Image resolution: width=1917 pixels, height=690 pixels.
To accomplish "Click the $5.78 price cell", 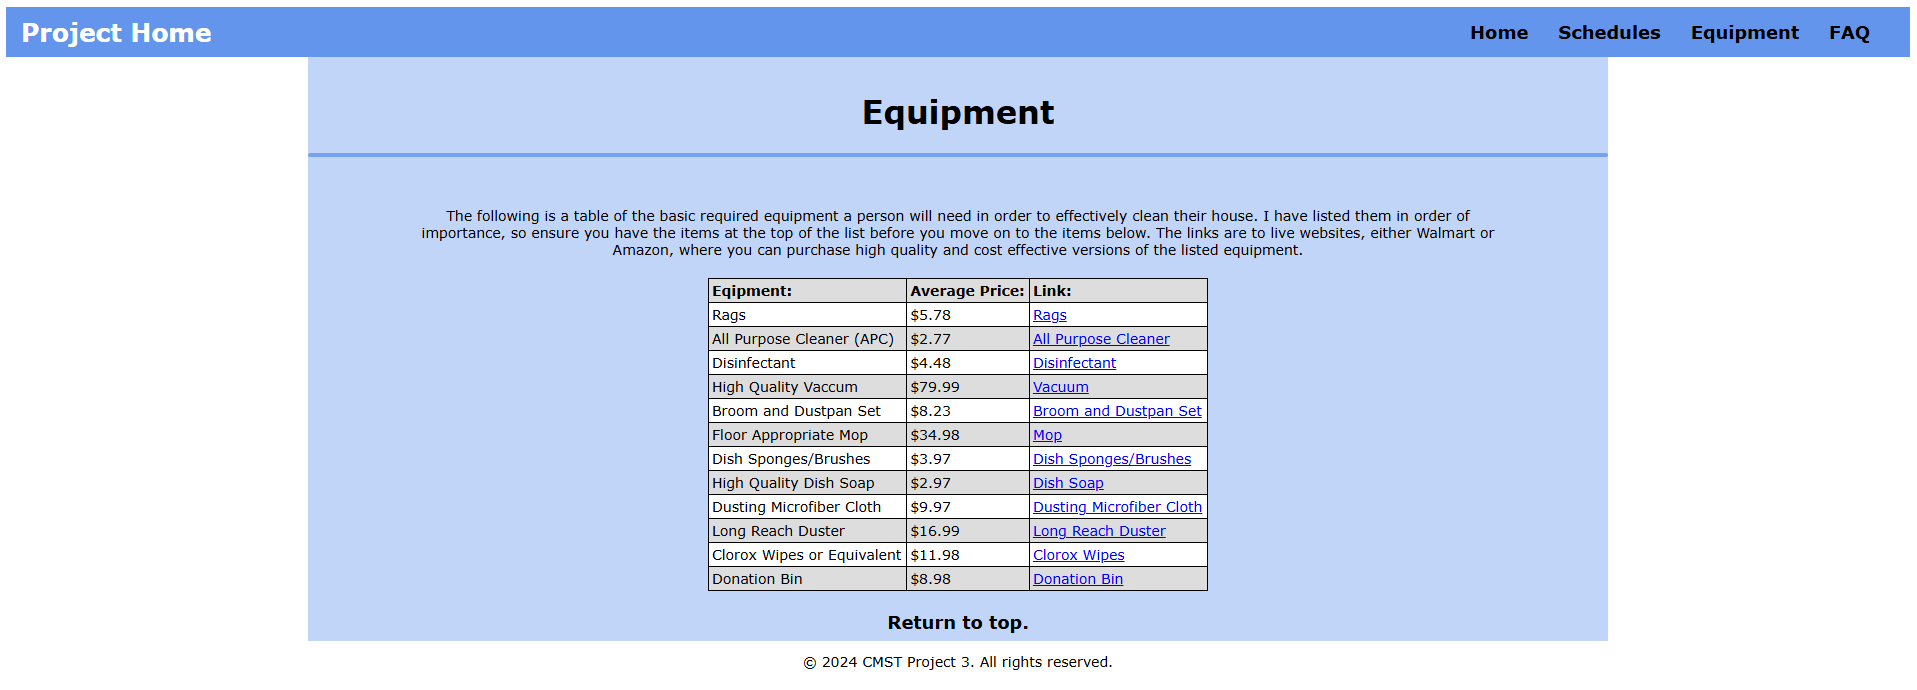I will coord(967,315).
